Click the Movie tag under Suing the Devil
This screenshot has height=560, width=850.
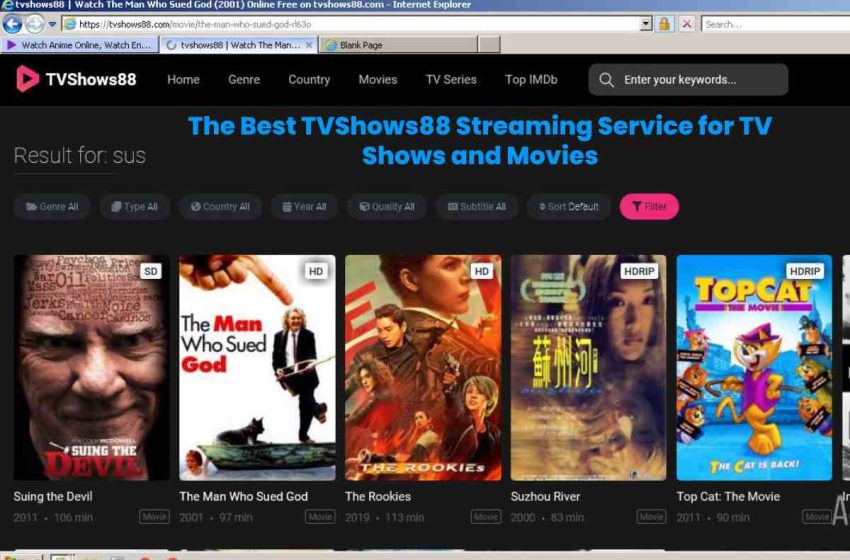click(154, 517)
